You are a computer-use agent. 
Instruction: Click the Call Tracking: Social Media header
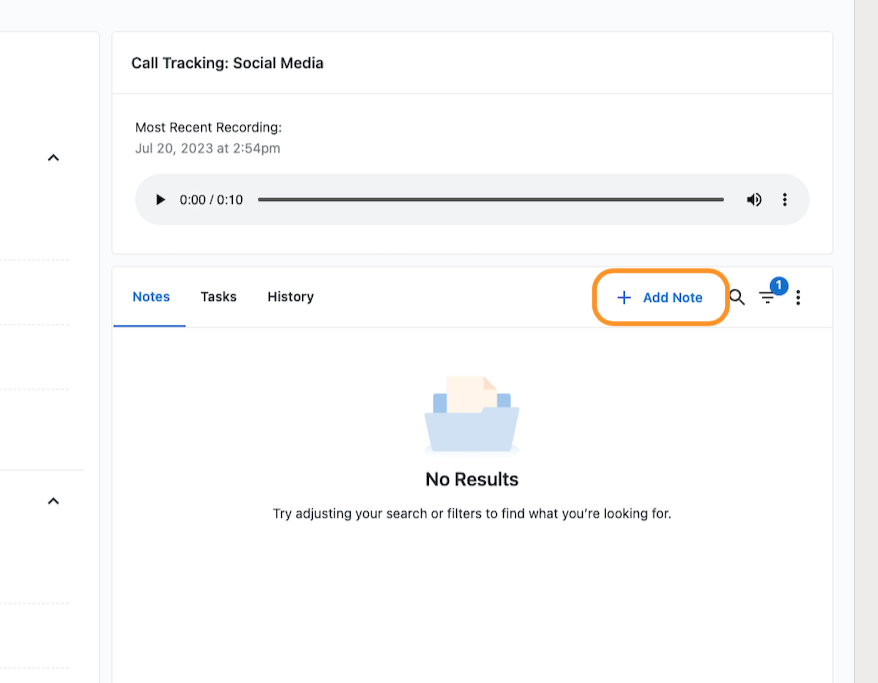coord(227,63)
